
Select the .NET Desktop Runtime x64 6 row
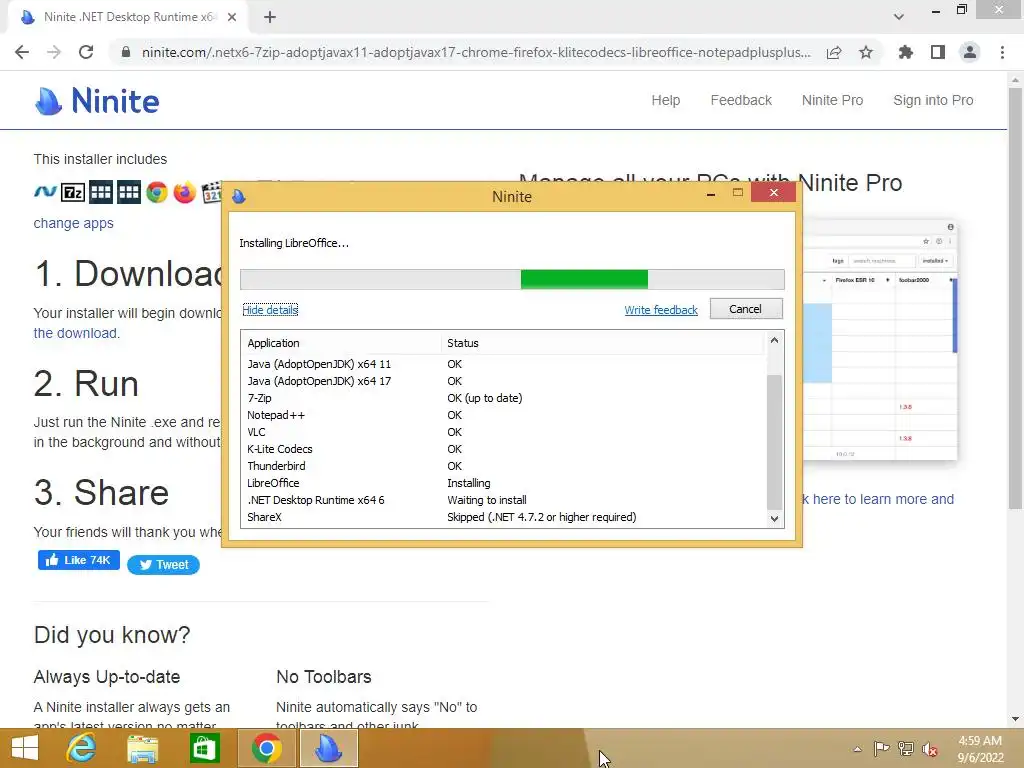[x=504, y=500]
